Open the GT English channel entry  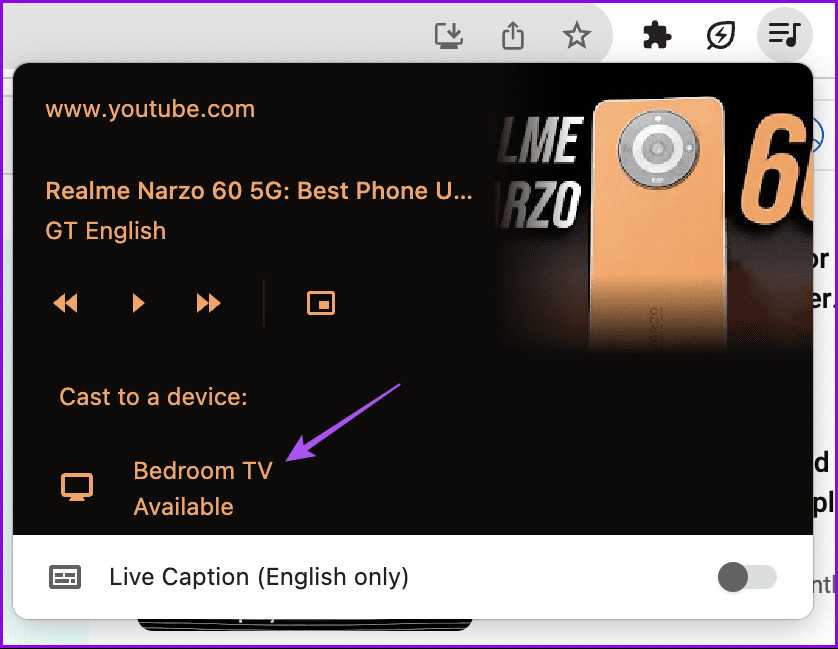click(105, 230)
